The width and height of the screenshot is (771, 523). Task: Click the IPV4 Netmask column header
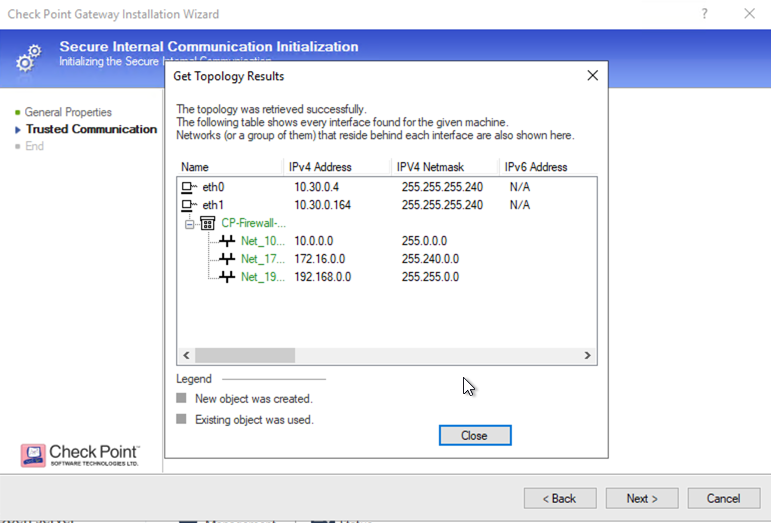click(444, 167)
